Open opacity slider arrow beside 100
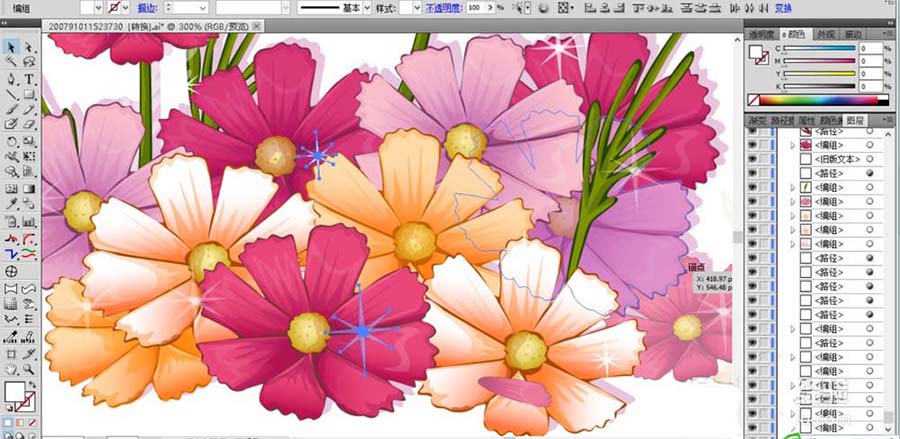 [490, 8]
